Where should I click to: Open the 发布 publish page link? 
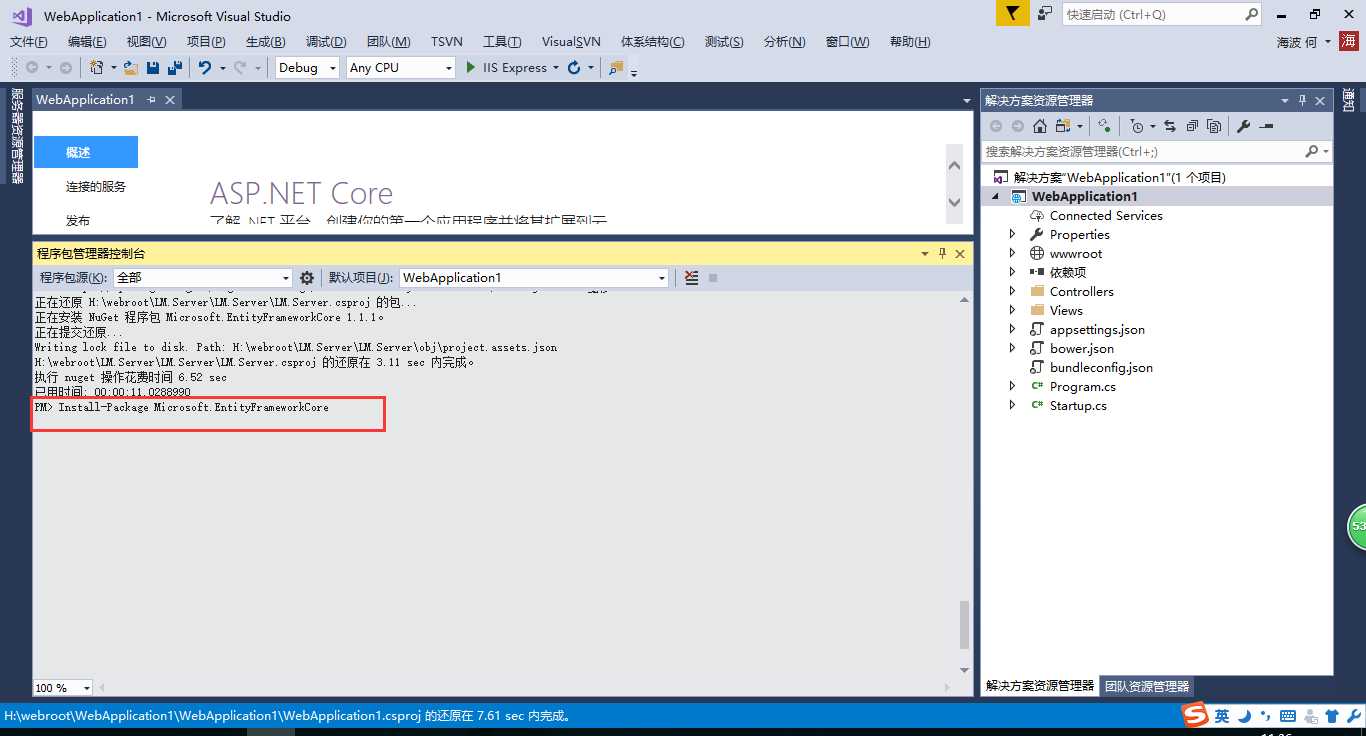pyautogui.click(x=78, y=220)
